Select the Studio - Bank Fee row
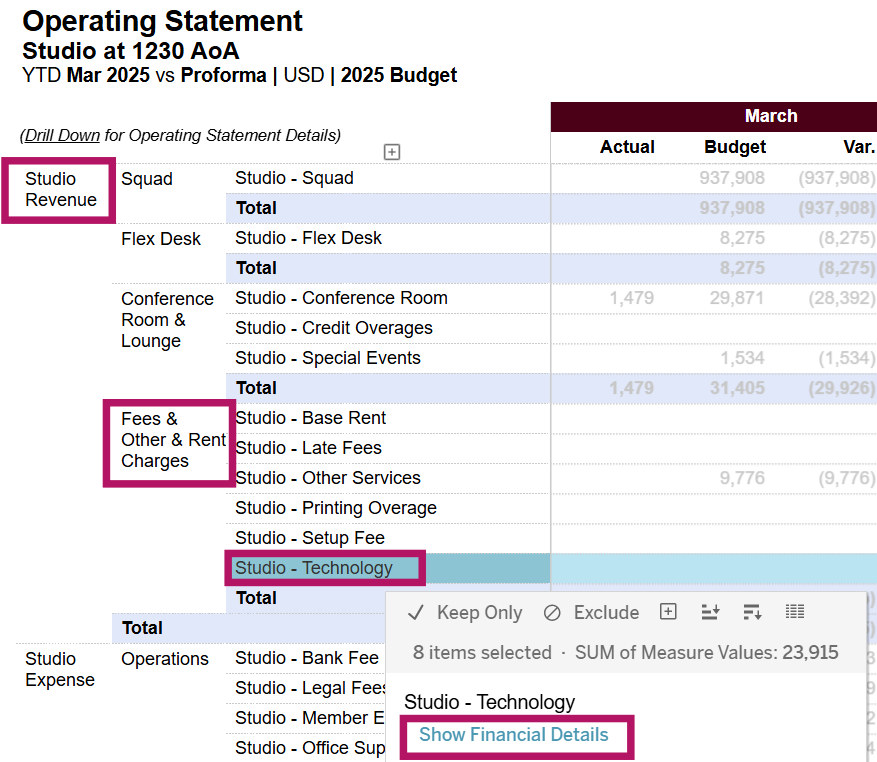Screen dimensions: 877x762 (307, 658)
